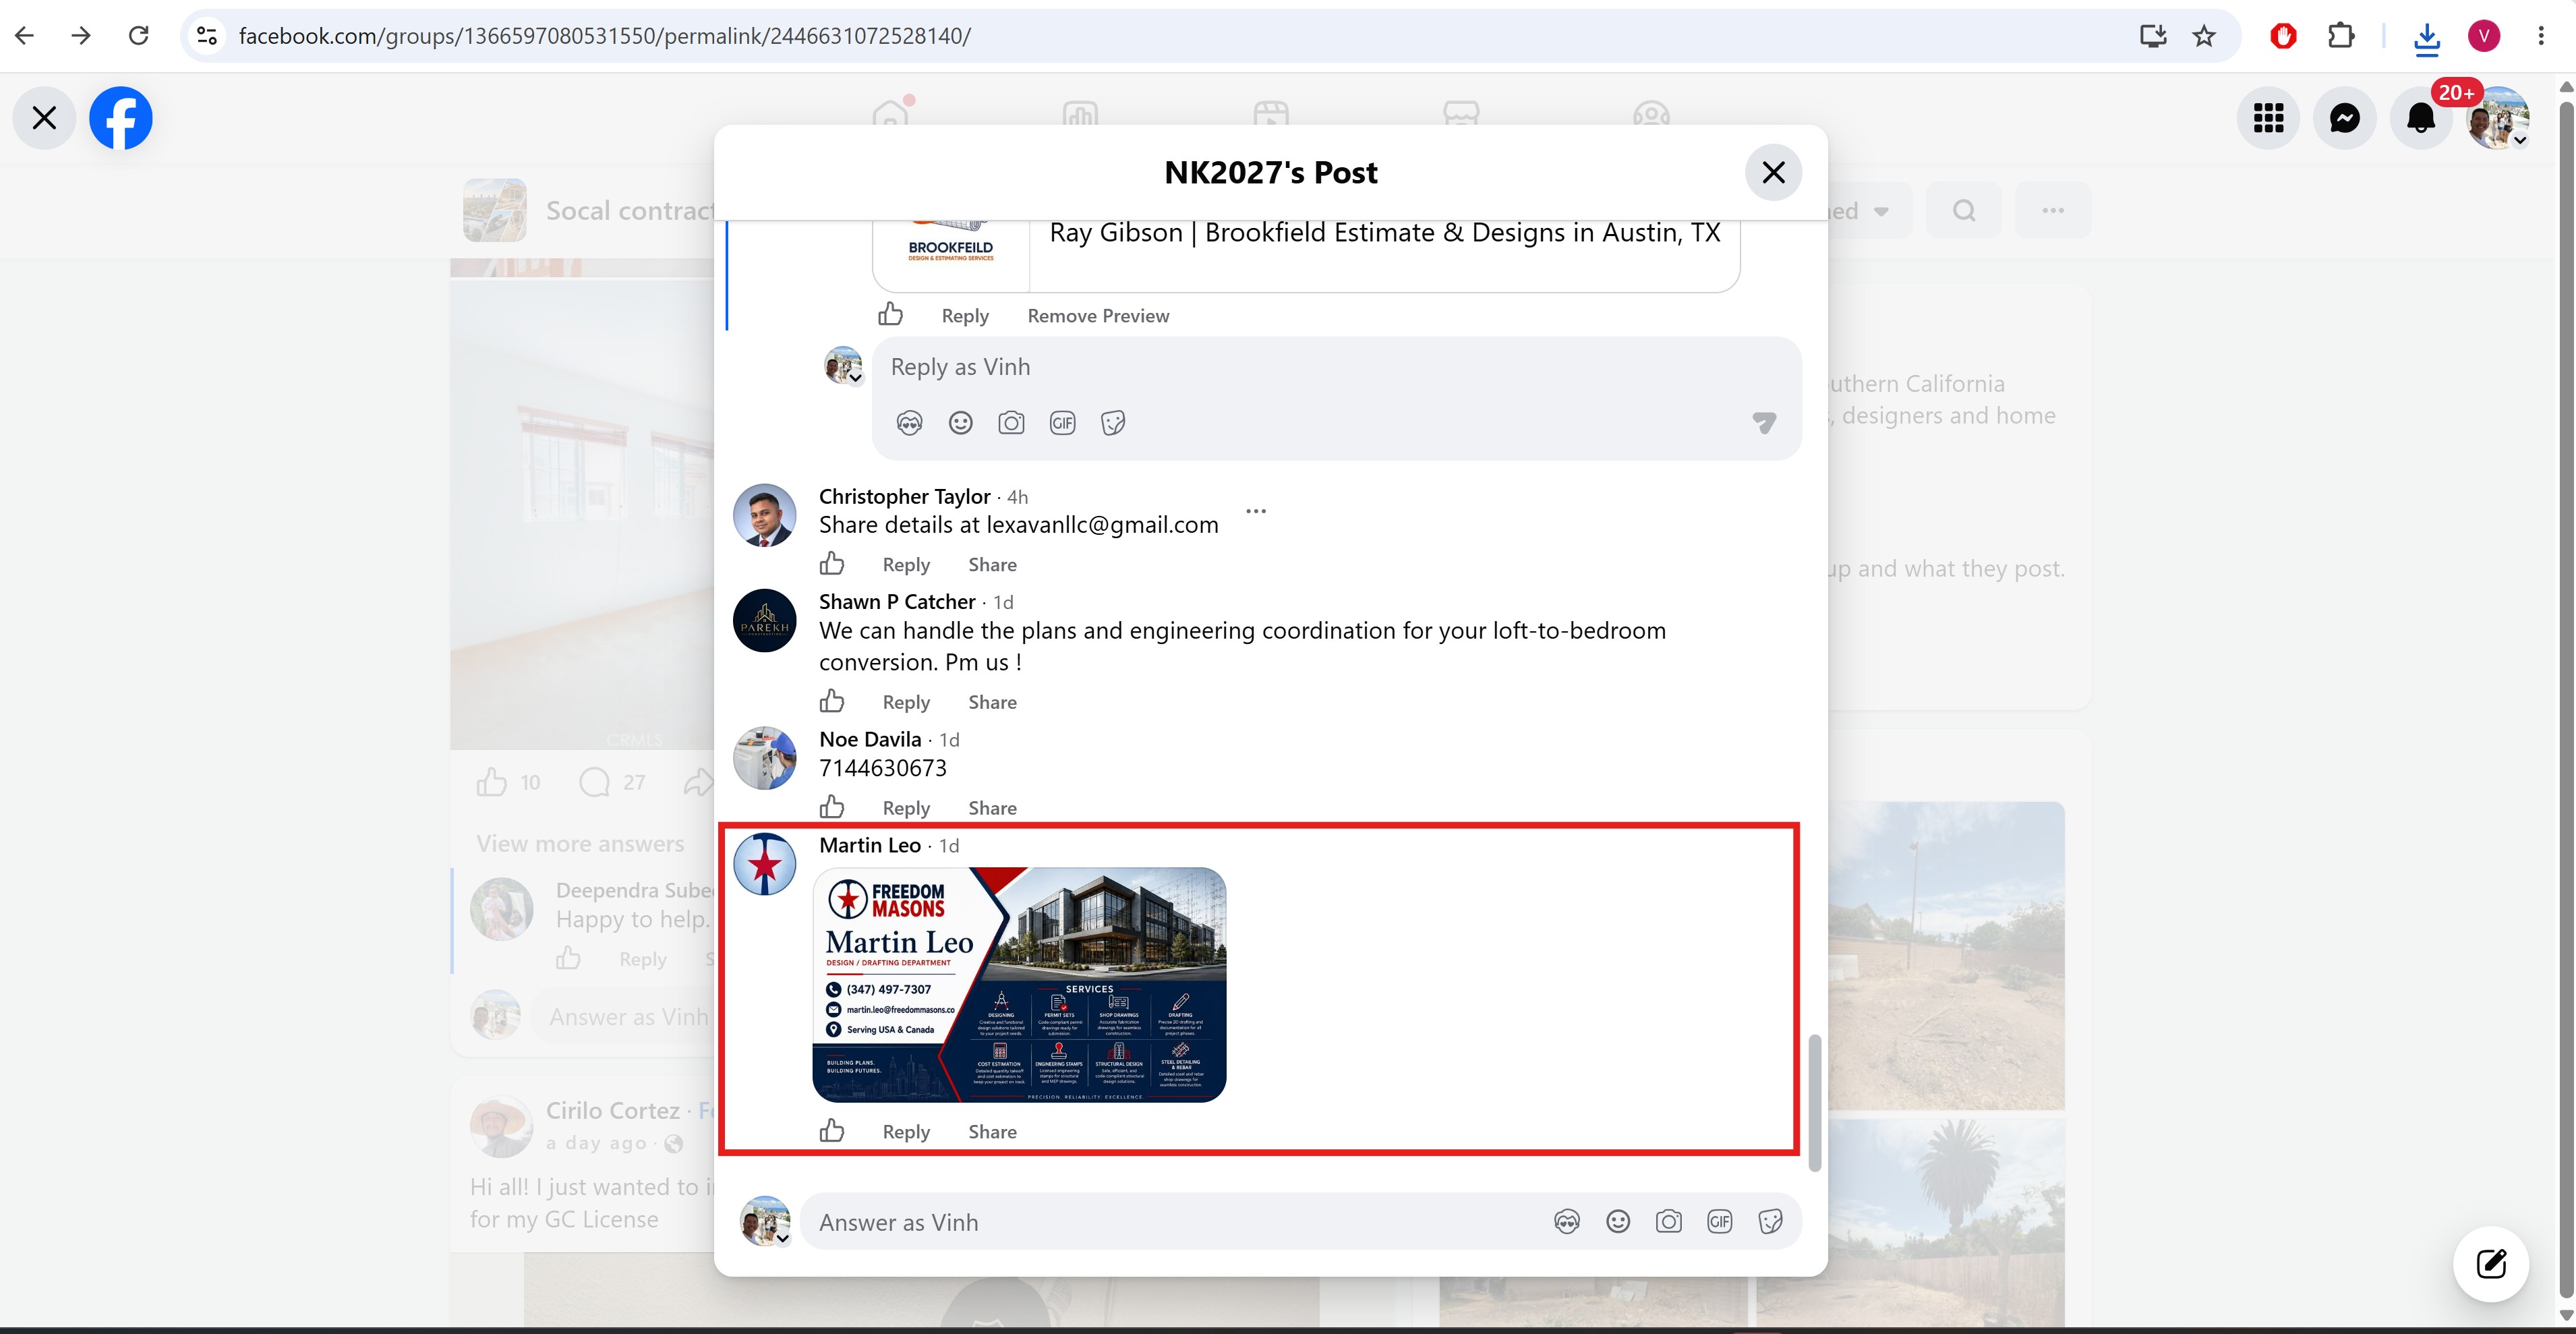The height and width of the screenshot is (1334, 2576).
Task: Open the browser extensions puzzle icon
Action: [2341, 36]
